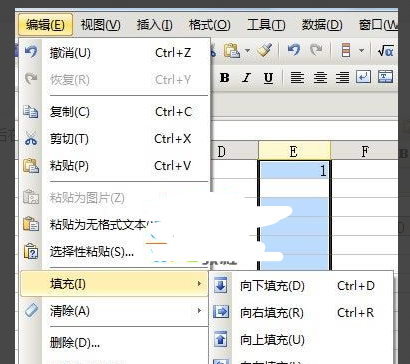Click the clipboard icon beside 粘贴(P)
Viewport: 410px width, 364px height.
click(31, 166)
